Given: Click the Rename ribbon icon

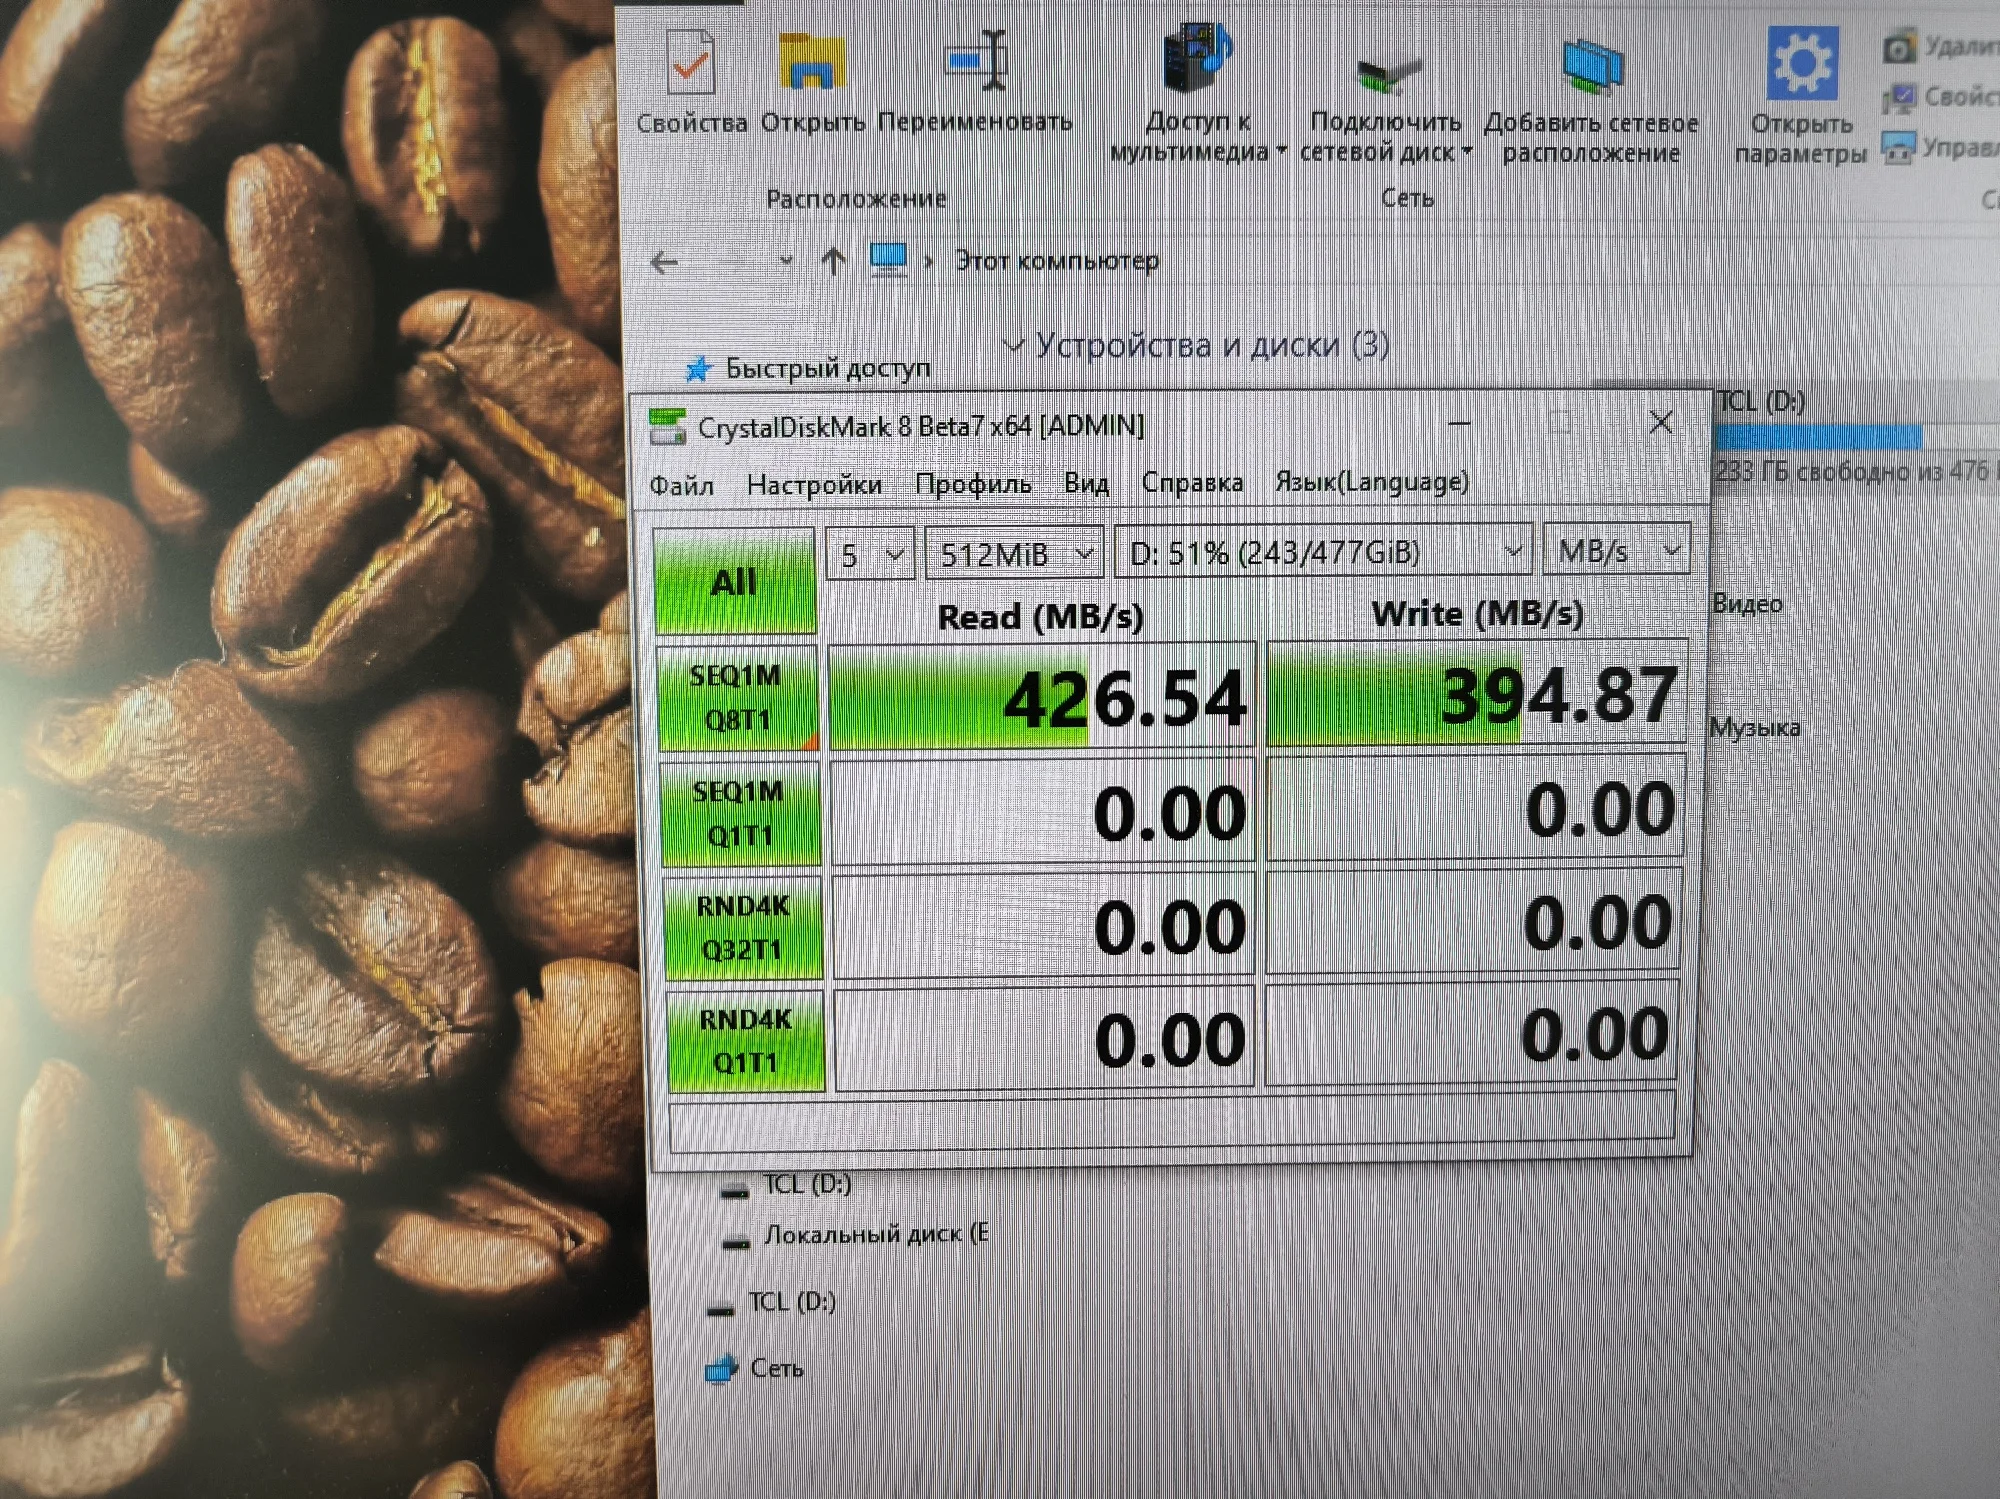Looking at the screenshot, I should point(976,62).
